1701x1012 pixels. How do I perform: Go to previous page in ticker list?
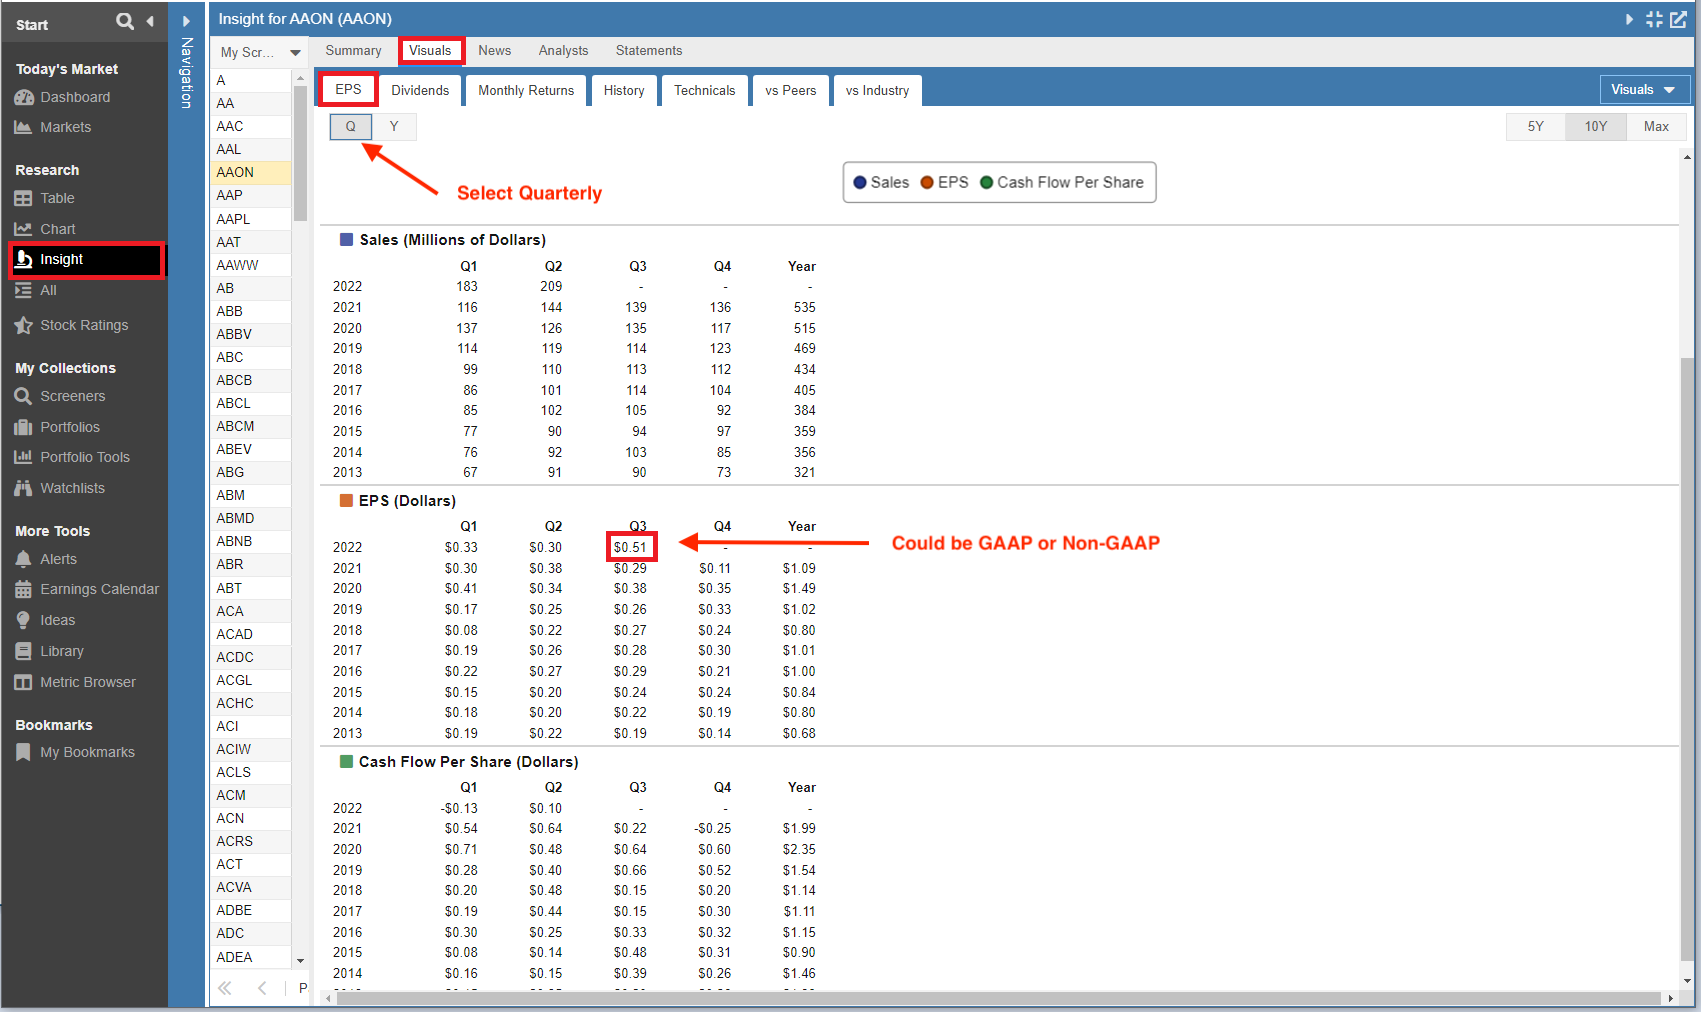tap(262, 988)
